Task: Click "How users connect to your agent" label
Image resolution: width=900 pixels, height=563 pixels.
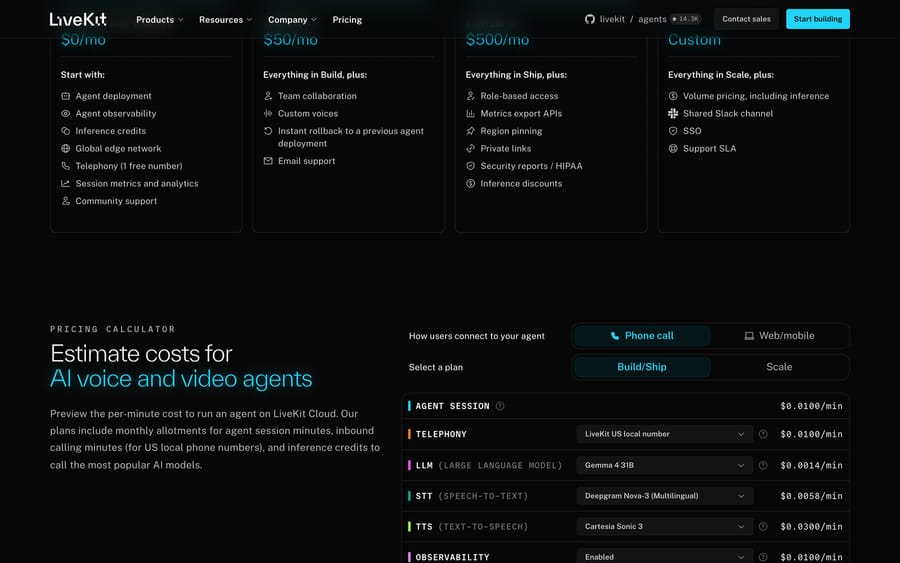Action: pos(476,336)
